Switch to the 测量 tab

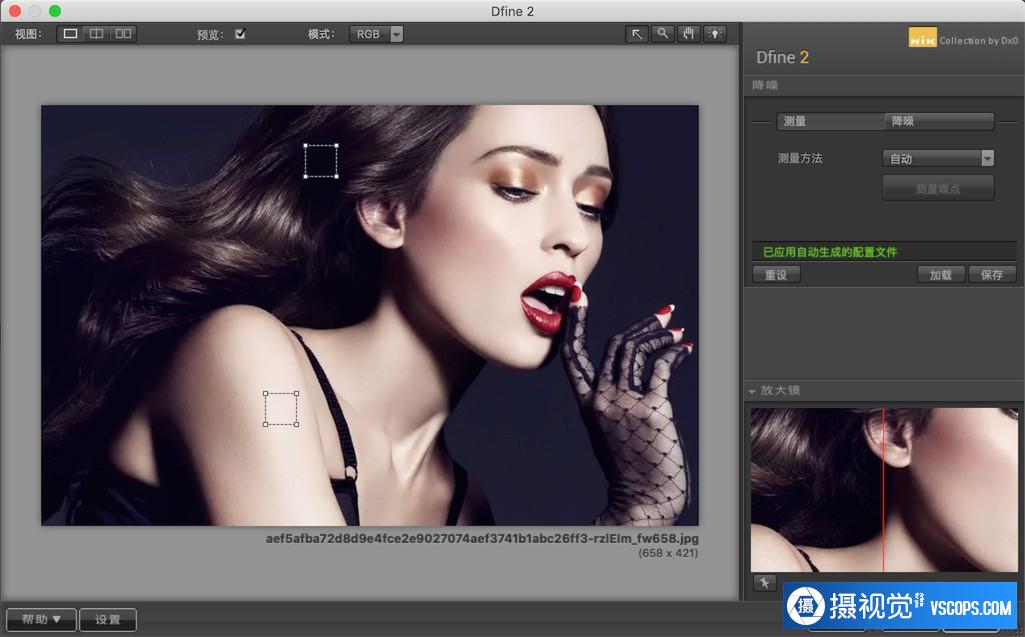[x=830, y=121]
